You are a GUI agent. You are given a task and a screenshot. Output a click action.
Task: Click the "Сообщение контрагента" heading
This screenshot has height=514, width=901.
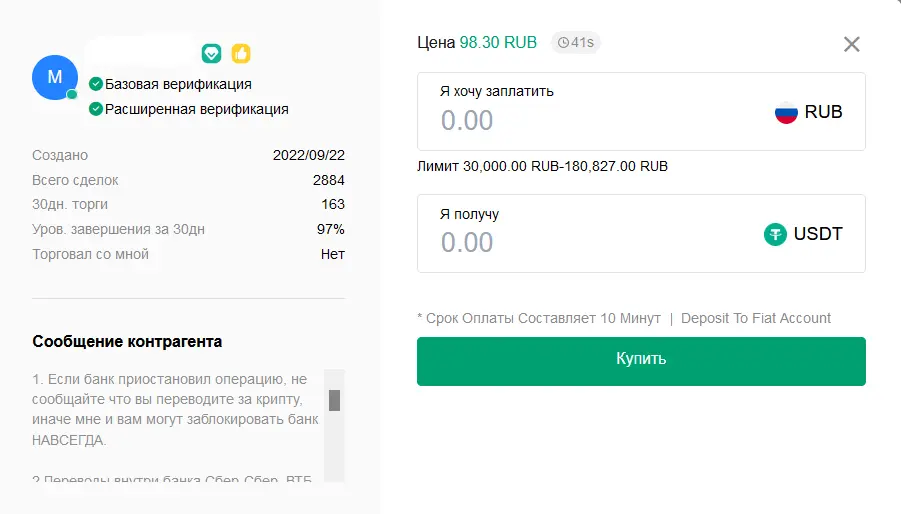[x=127, y=342]
